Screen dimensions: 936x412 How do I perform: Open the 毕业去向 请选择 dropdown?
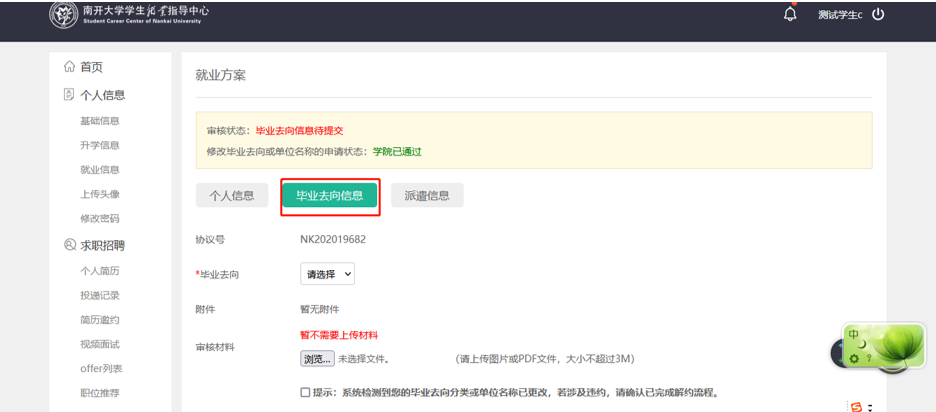click(x=327, y=274)
